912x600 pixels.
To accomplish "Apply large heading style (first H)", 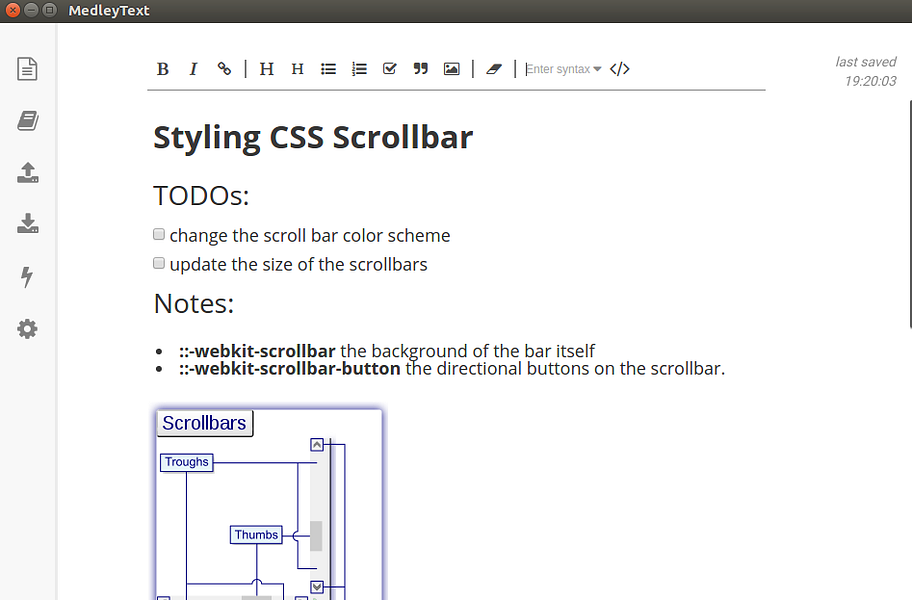I will [266, 69].
